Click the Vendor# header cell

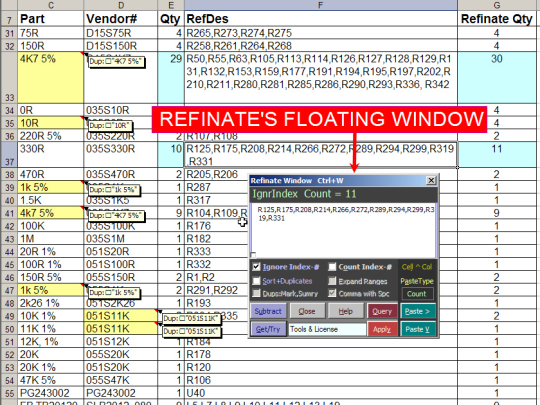pos(121,19)
